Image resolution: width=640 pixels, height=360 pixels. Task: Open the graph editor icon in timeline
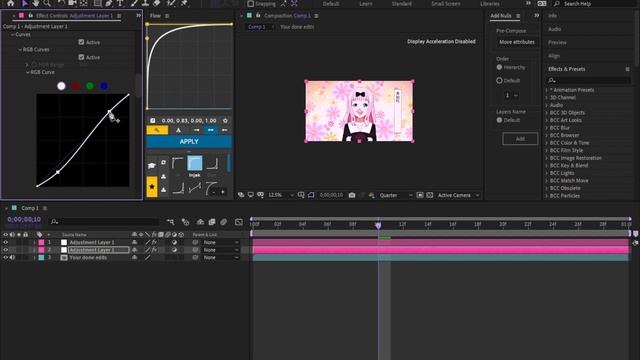click(239, 222)
